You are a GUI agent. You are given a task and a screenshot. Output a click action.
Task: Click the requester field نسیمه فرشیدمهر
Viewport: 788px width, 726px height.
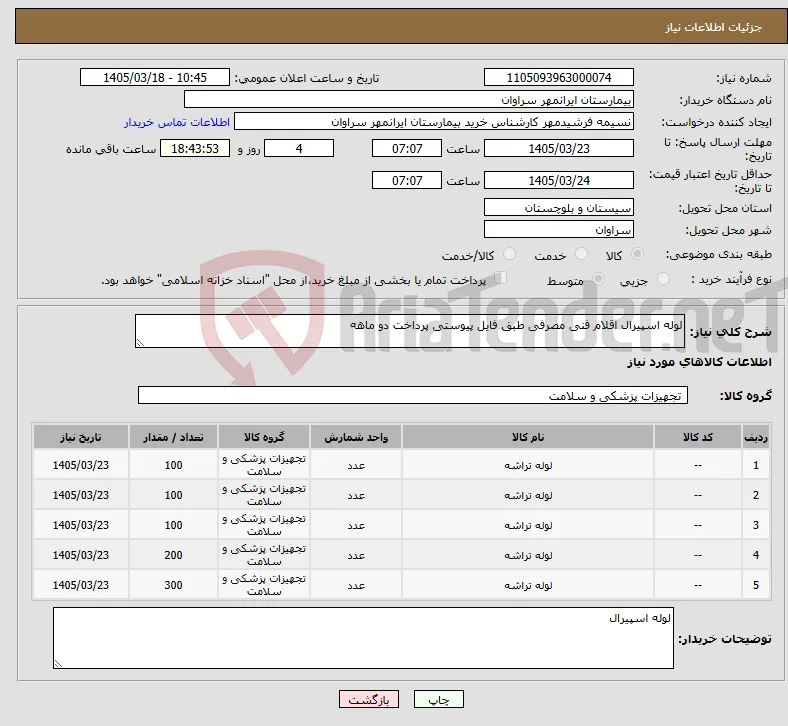click(x=434, y=122)
